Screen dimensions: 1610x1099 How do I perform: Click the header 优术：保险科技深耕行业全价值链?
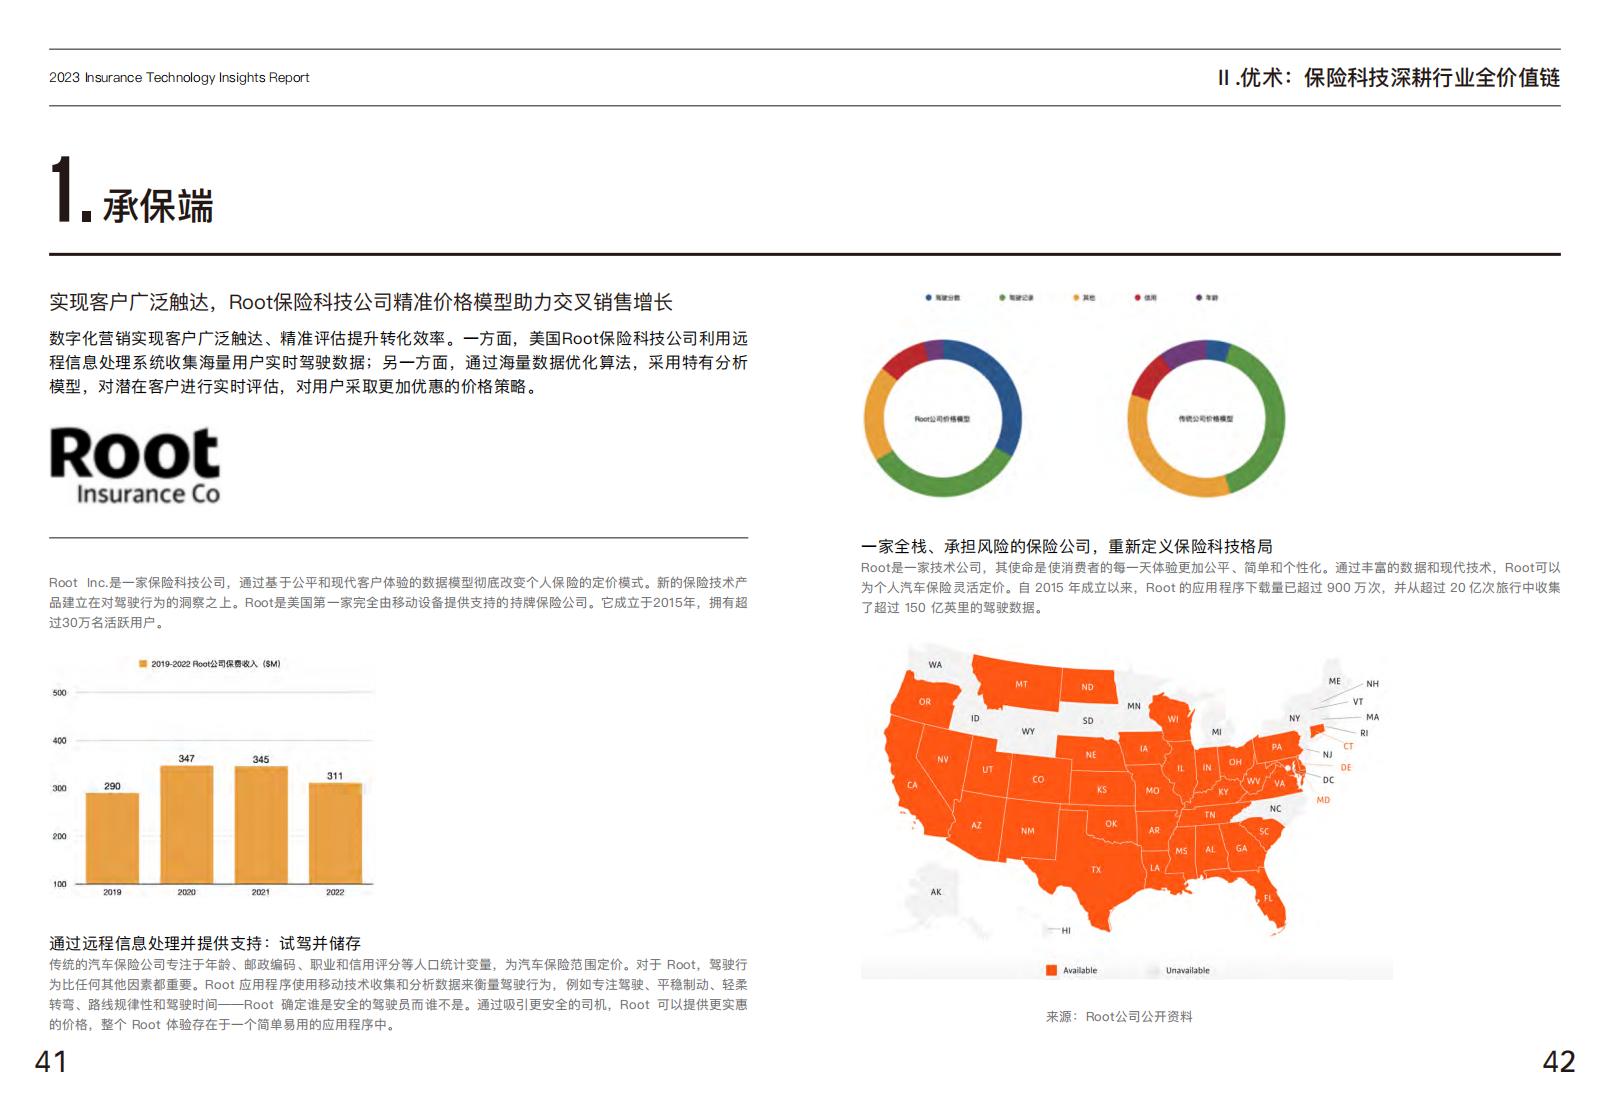pos(1389,77)
